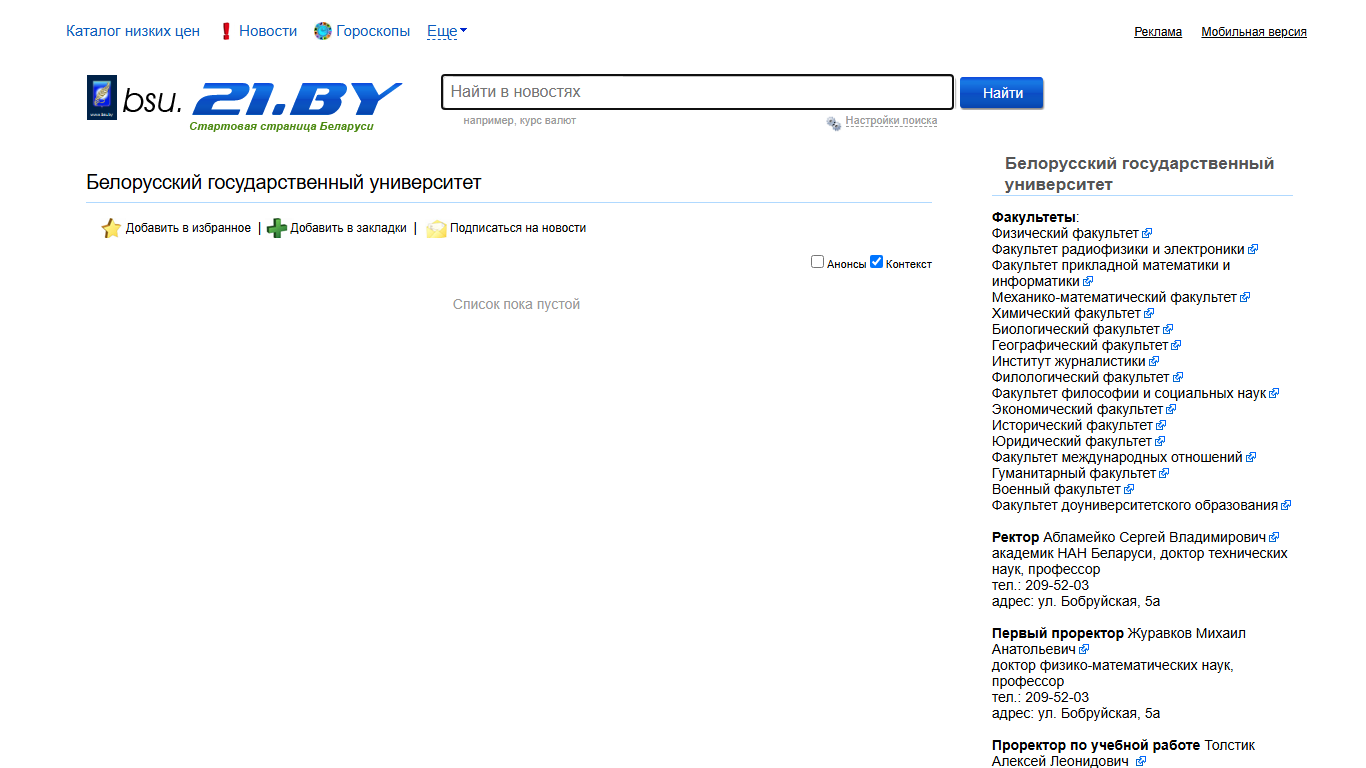Go to Новости section
This screenshot has height=768, width=1366.
click(x=268, y=31)
